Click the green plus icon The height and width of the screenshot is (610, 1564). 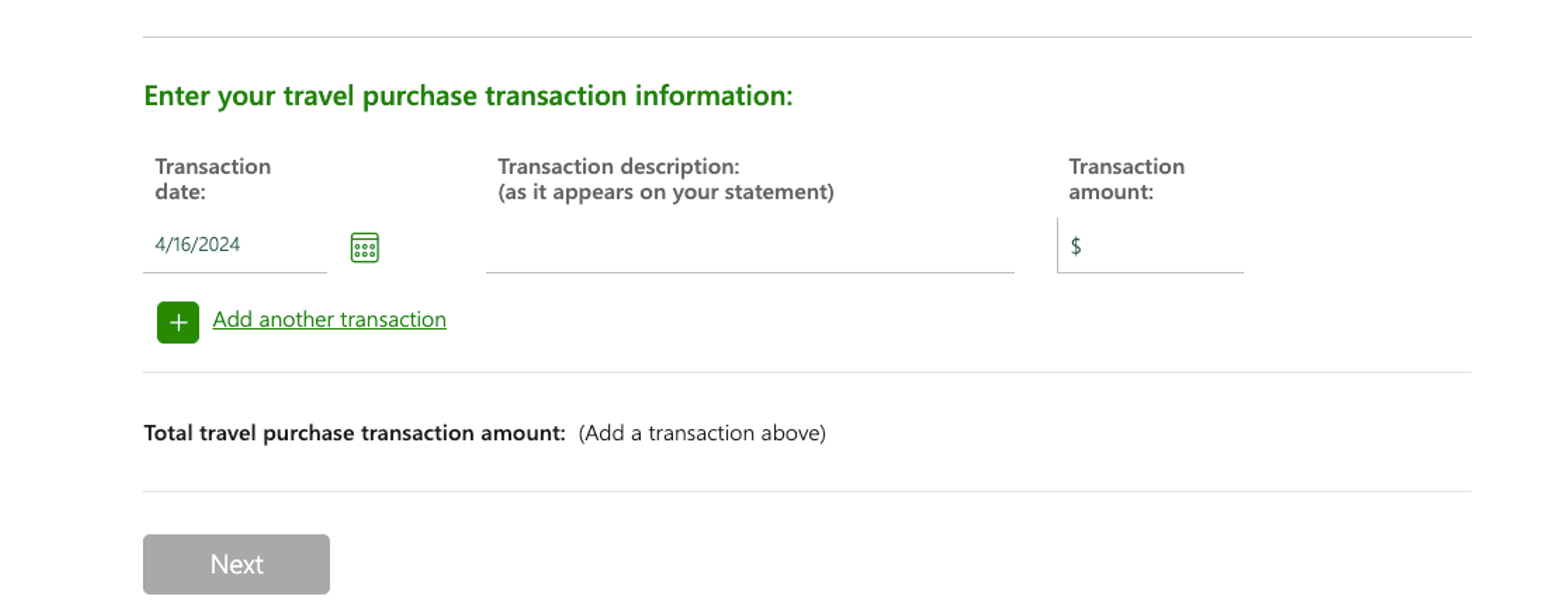coord(178,322)
